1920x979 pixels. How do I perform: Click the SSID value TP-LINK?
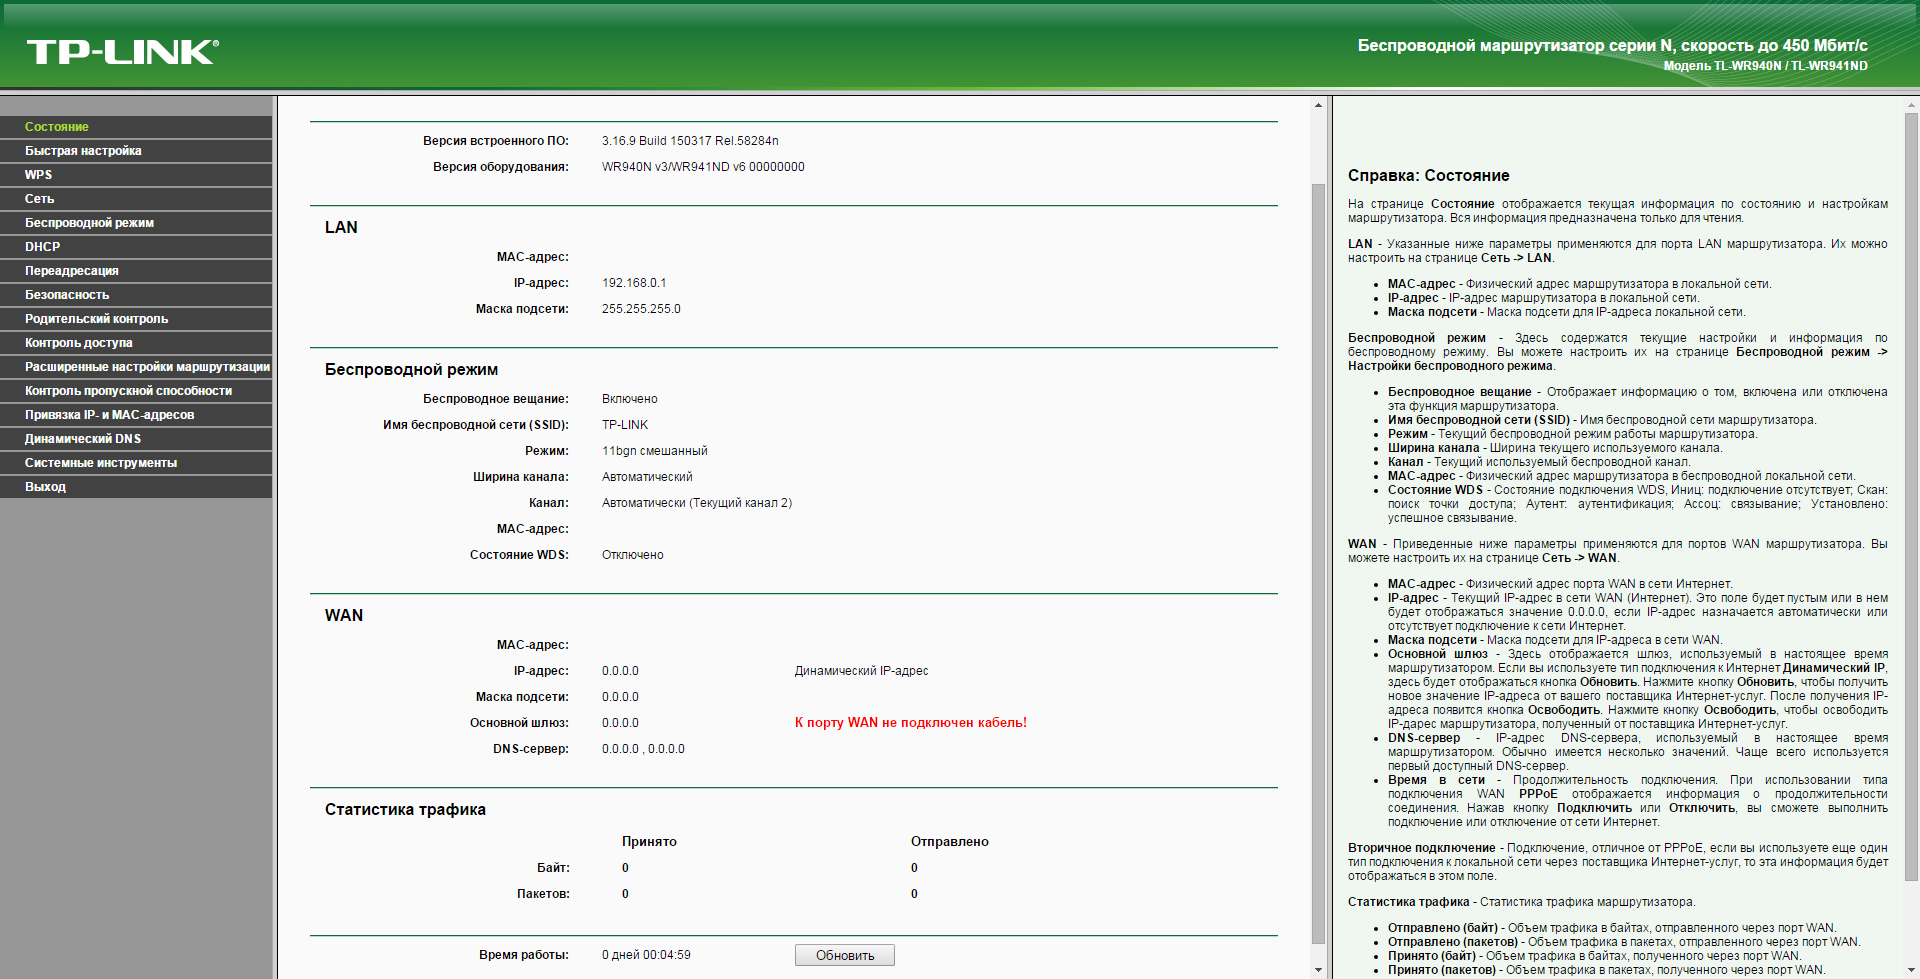click(x=625, y=425)
